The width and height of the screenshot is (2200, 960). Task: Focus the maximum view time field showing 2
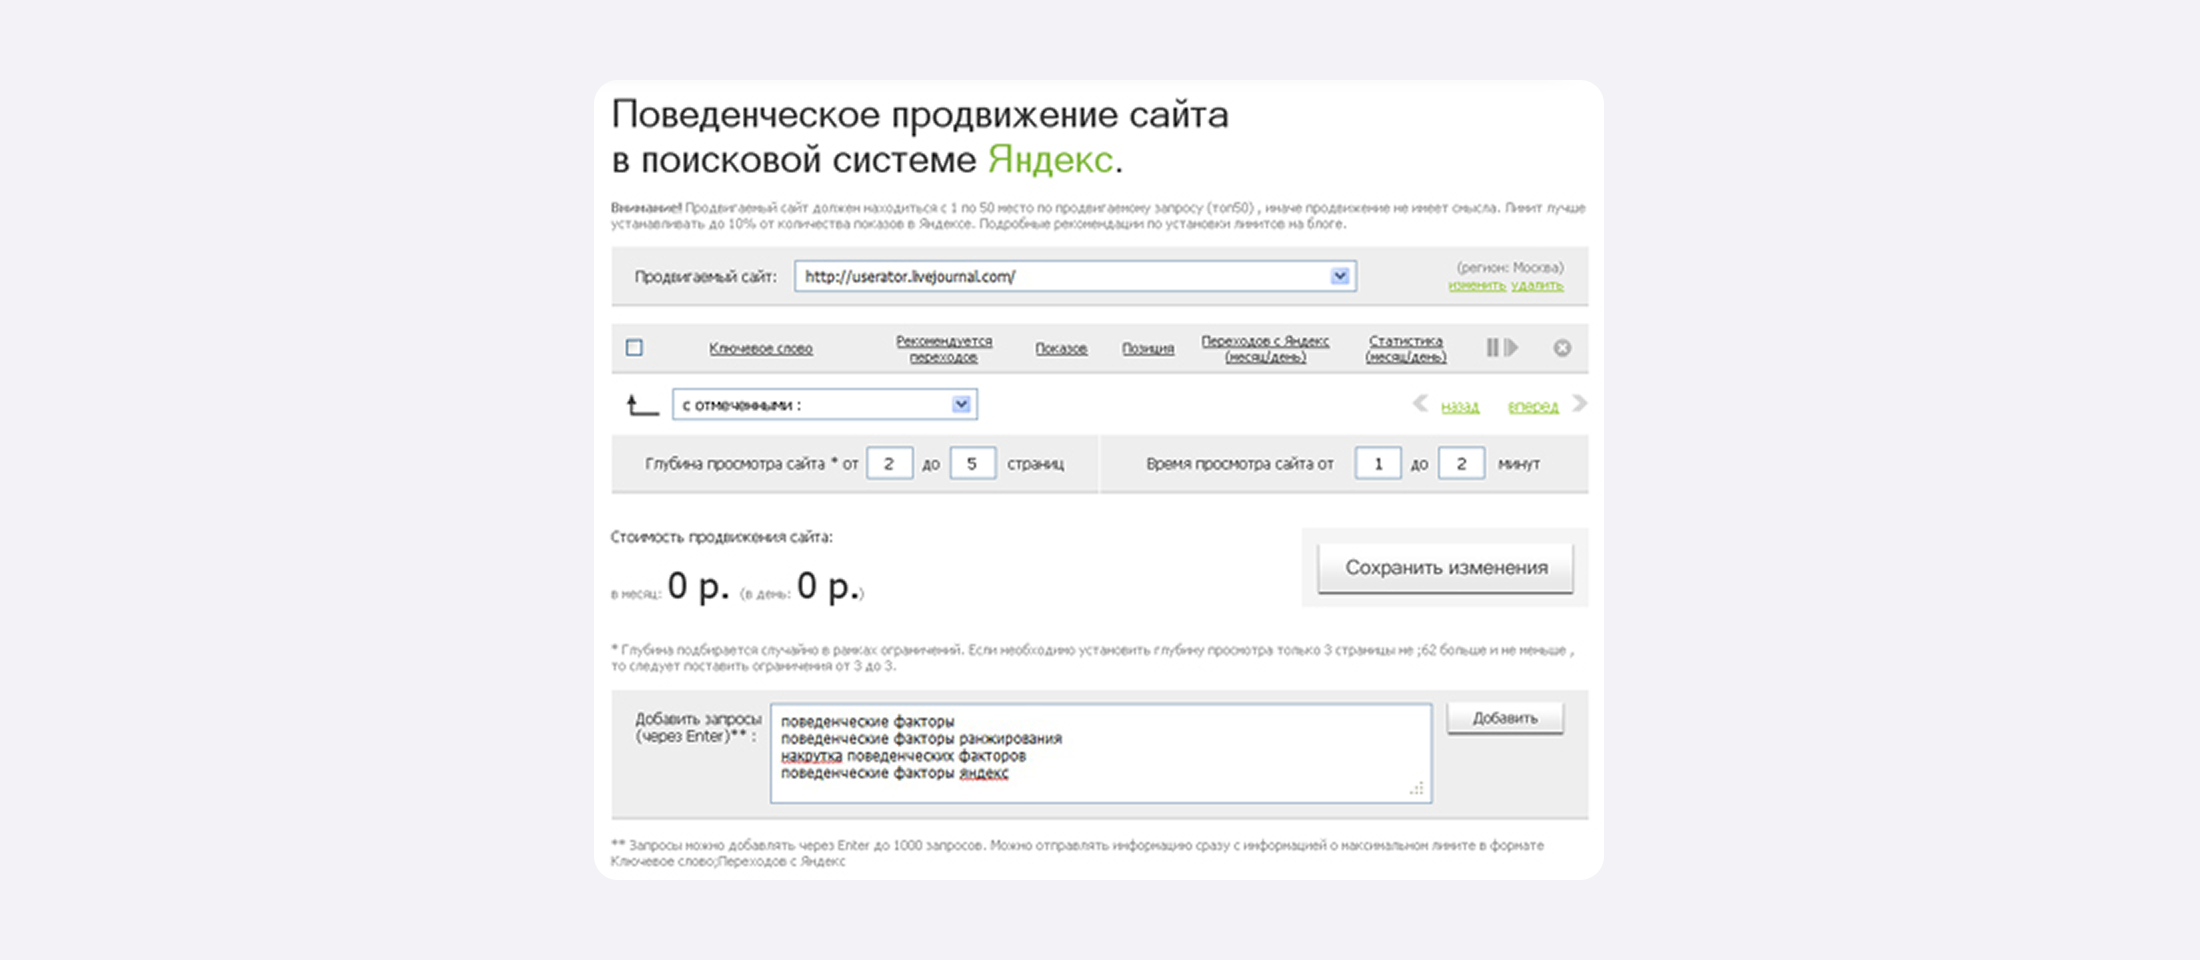(x=1461, y=464)
